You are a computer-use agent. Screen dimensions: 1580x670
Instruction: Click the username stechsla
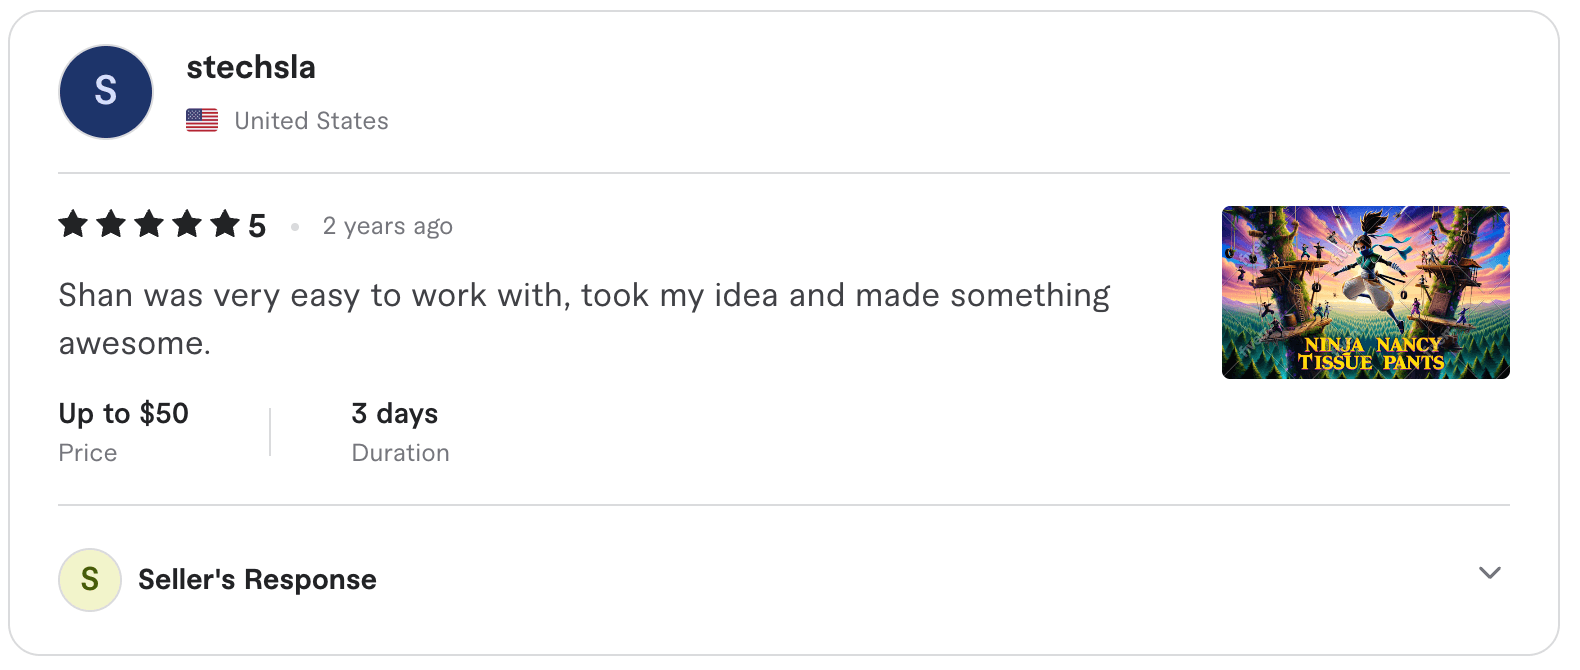pyautogui.click(x=250, y=67)
